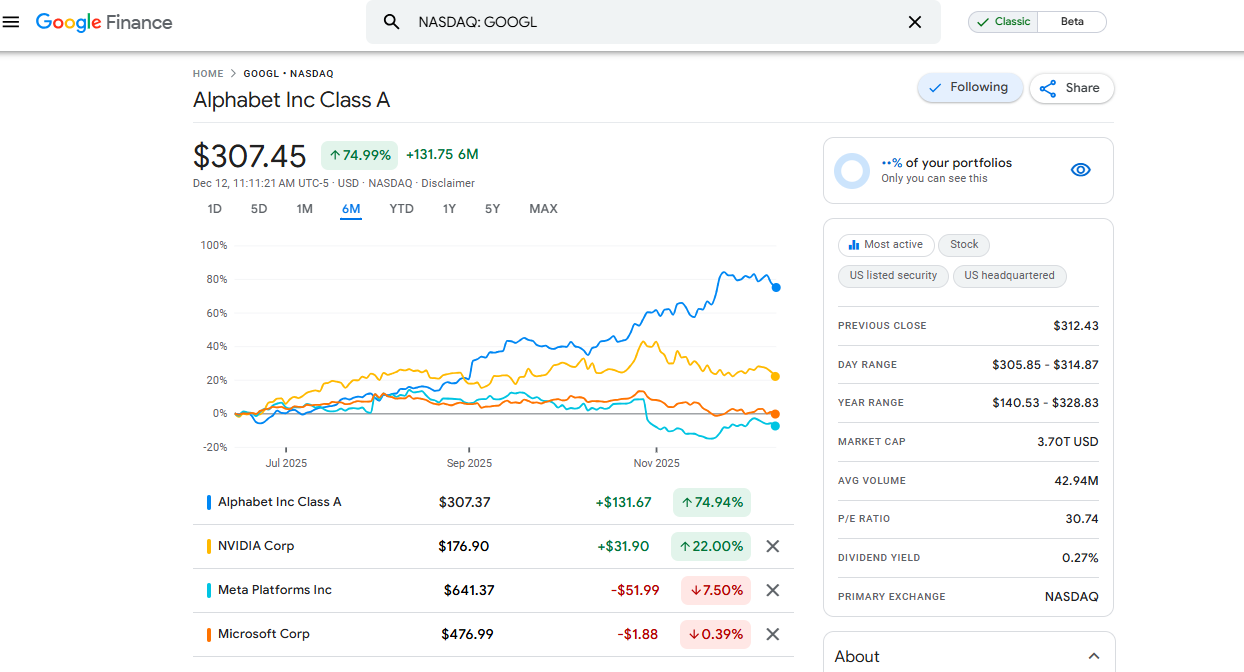The image size is (1244, 672).
Task: Click the yellow NVIDIA color marker
Action: coord(208,546)
